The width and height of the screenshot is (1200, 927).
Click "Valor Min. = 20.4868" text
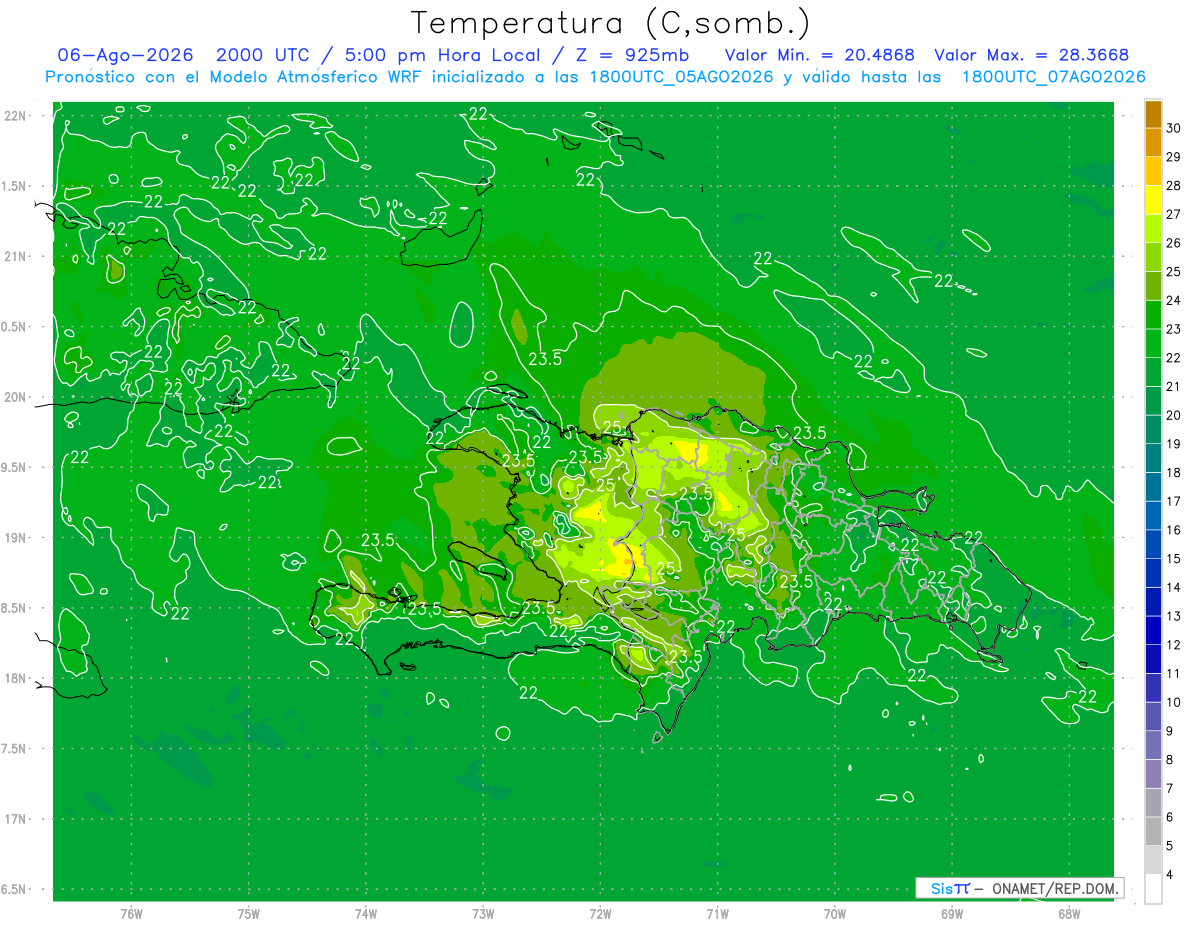[820, 55]
